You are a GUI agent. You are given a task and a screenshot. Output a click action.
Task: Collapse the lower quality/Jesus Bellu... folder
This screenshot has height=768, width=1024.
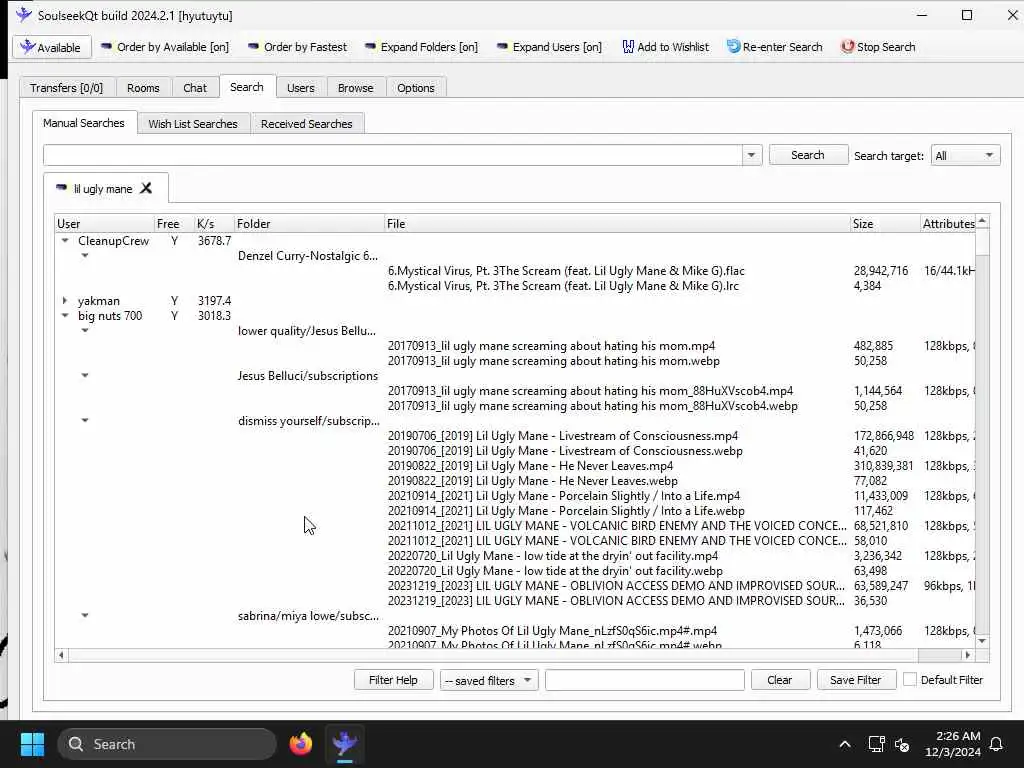(85, 330)
